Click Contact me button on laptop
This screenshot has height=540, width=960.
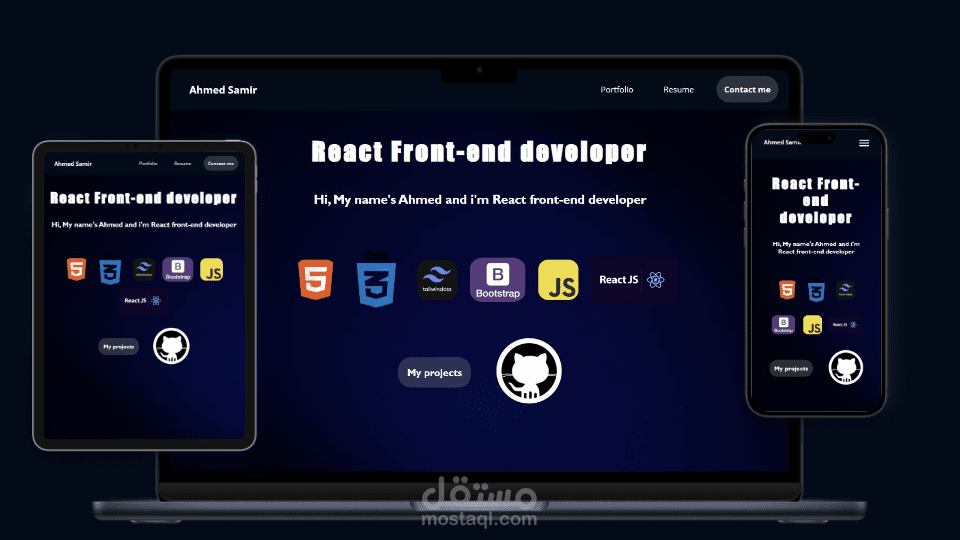pyautogui.click(x=747, y=89)
